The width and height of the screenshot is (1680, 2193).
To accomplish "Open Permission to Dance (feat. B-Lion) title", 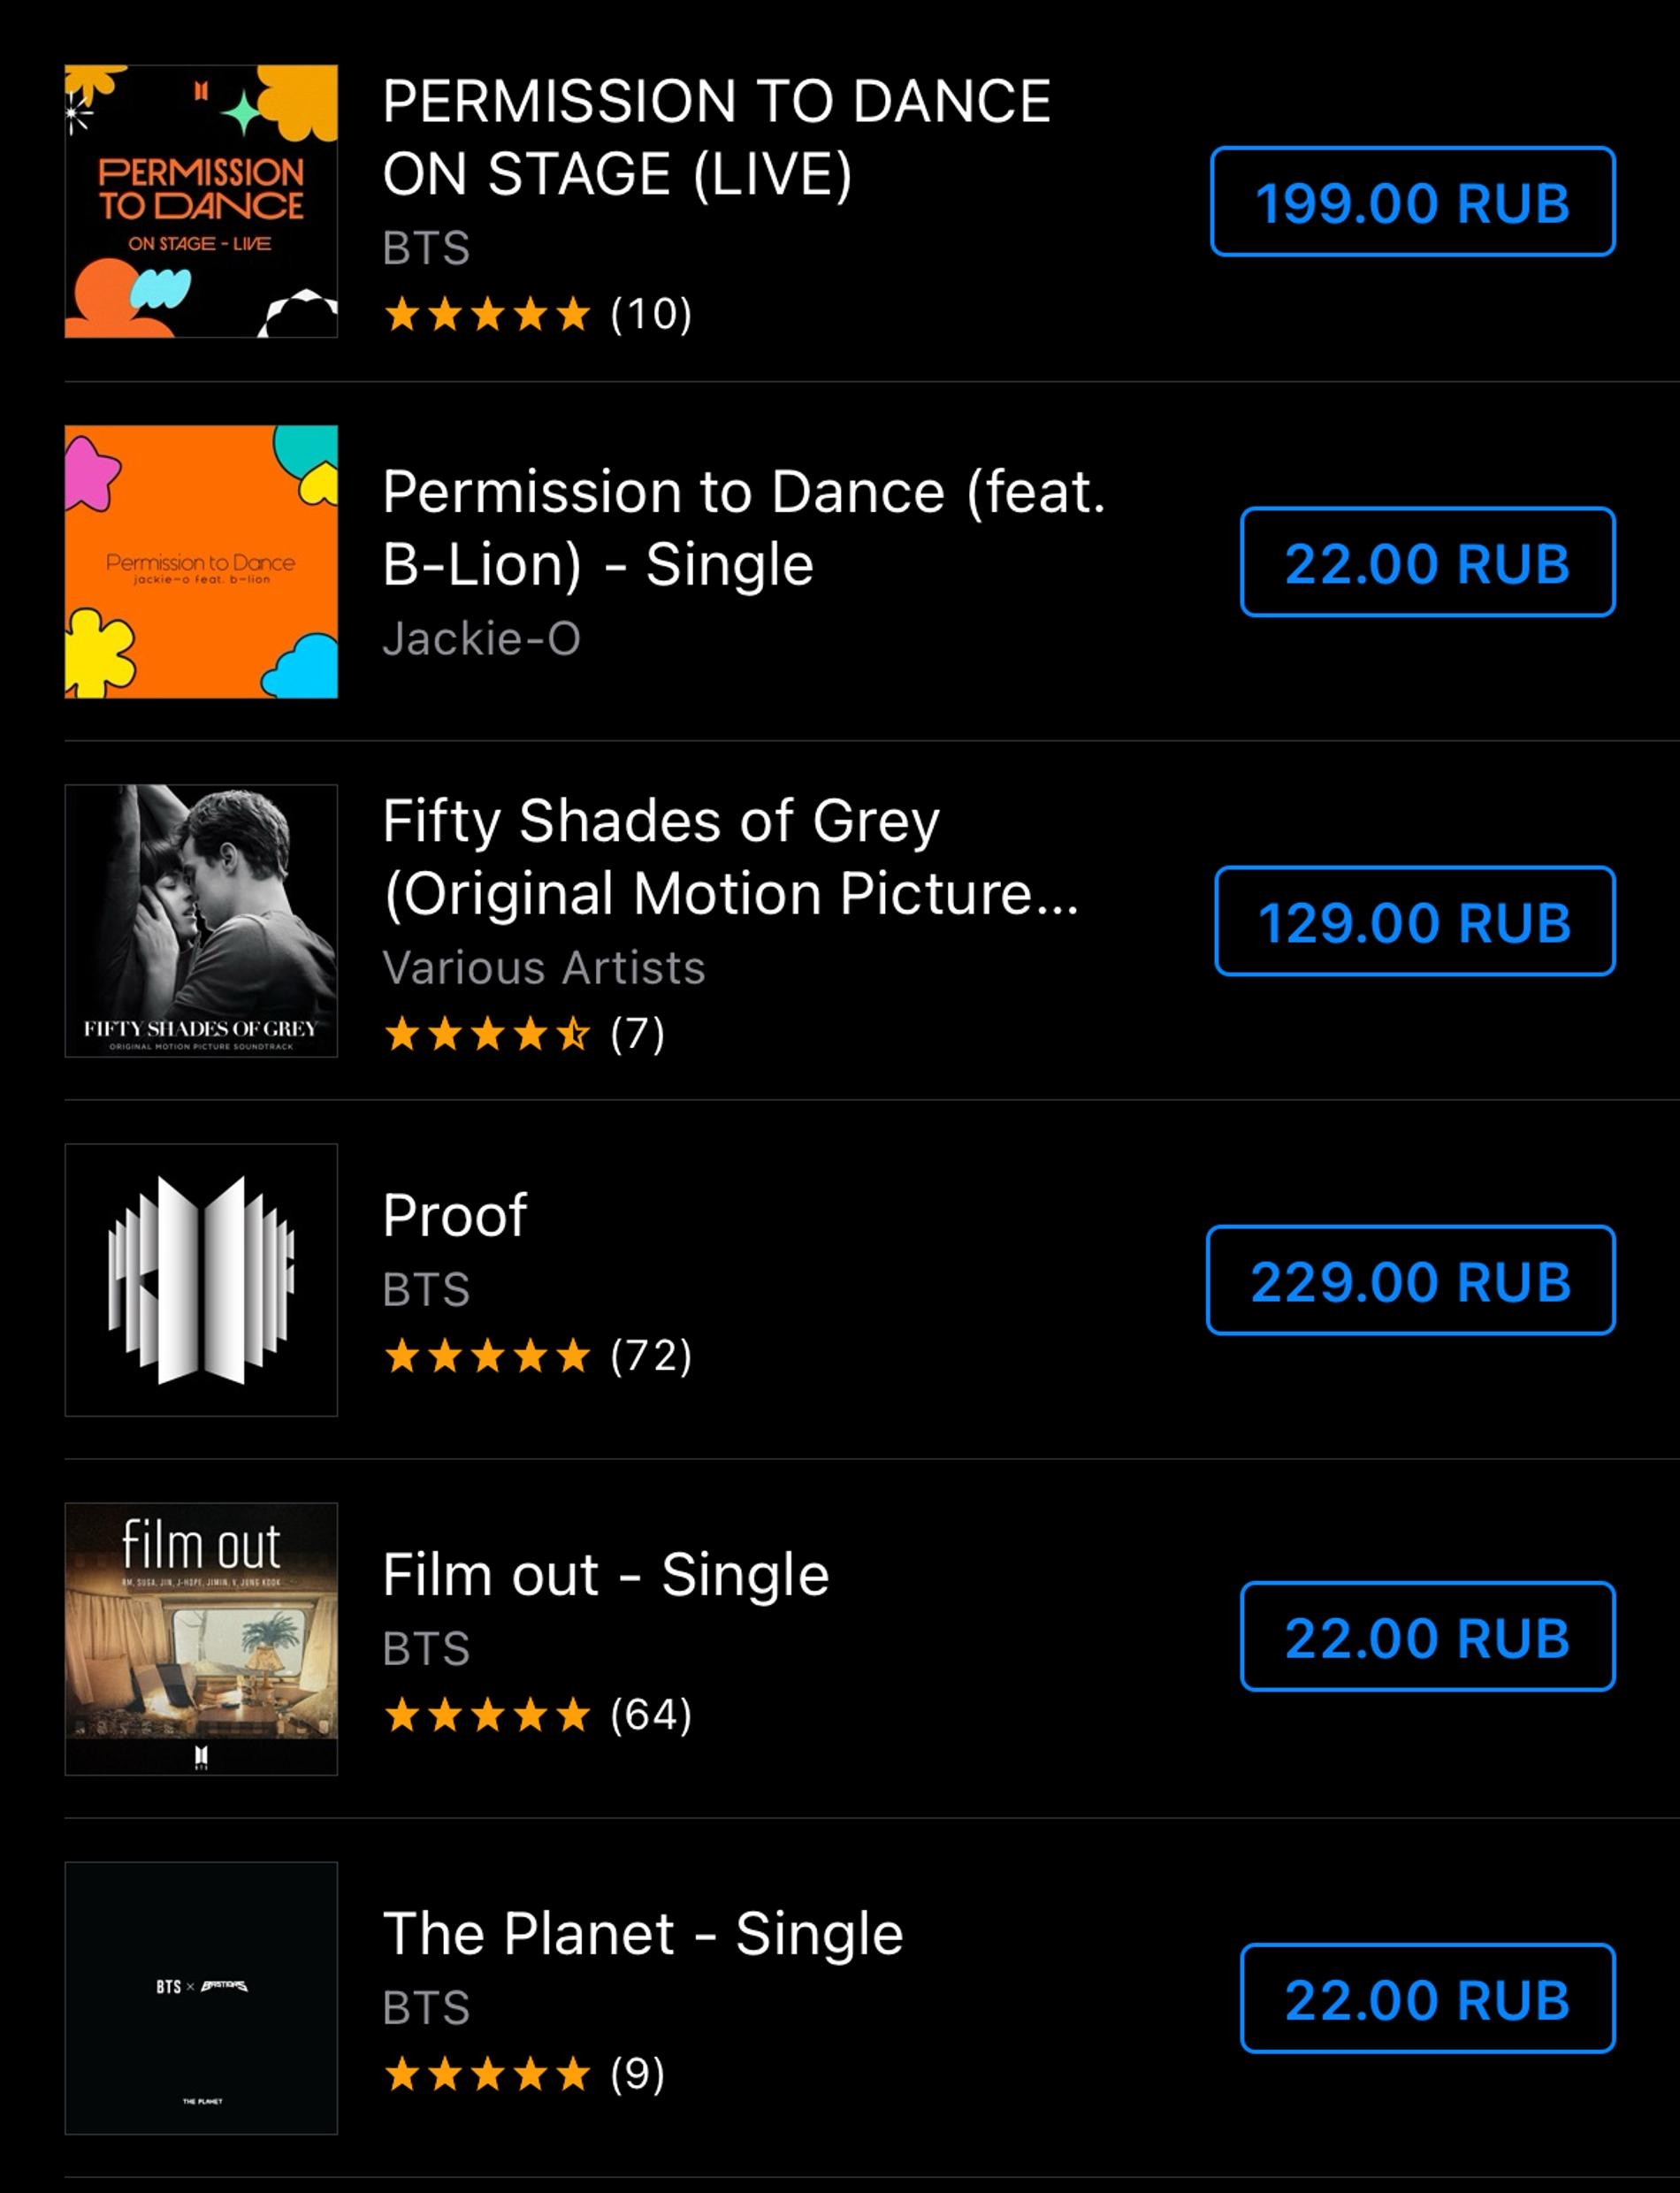I will 744,527.
